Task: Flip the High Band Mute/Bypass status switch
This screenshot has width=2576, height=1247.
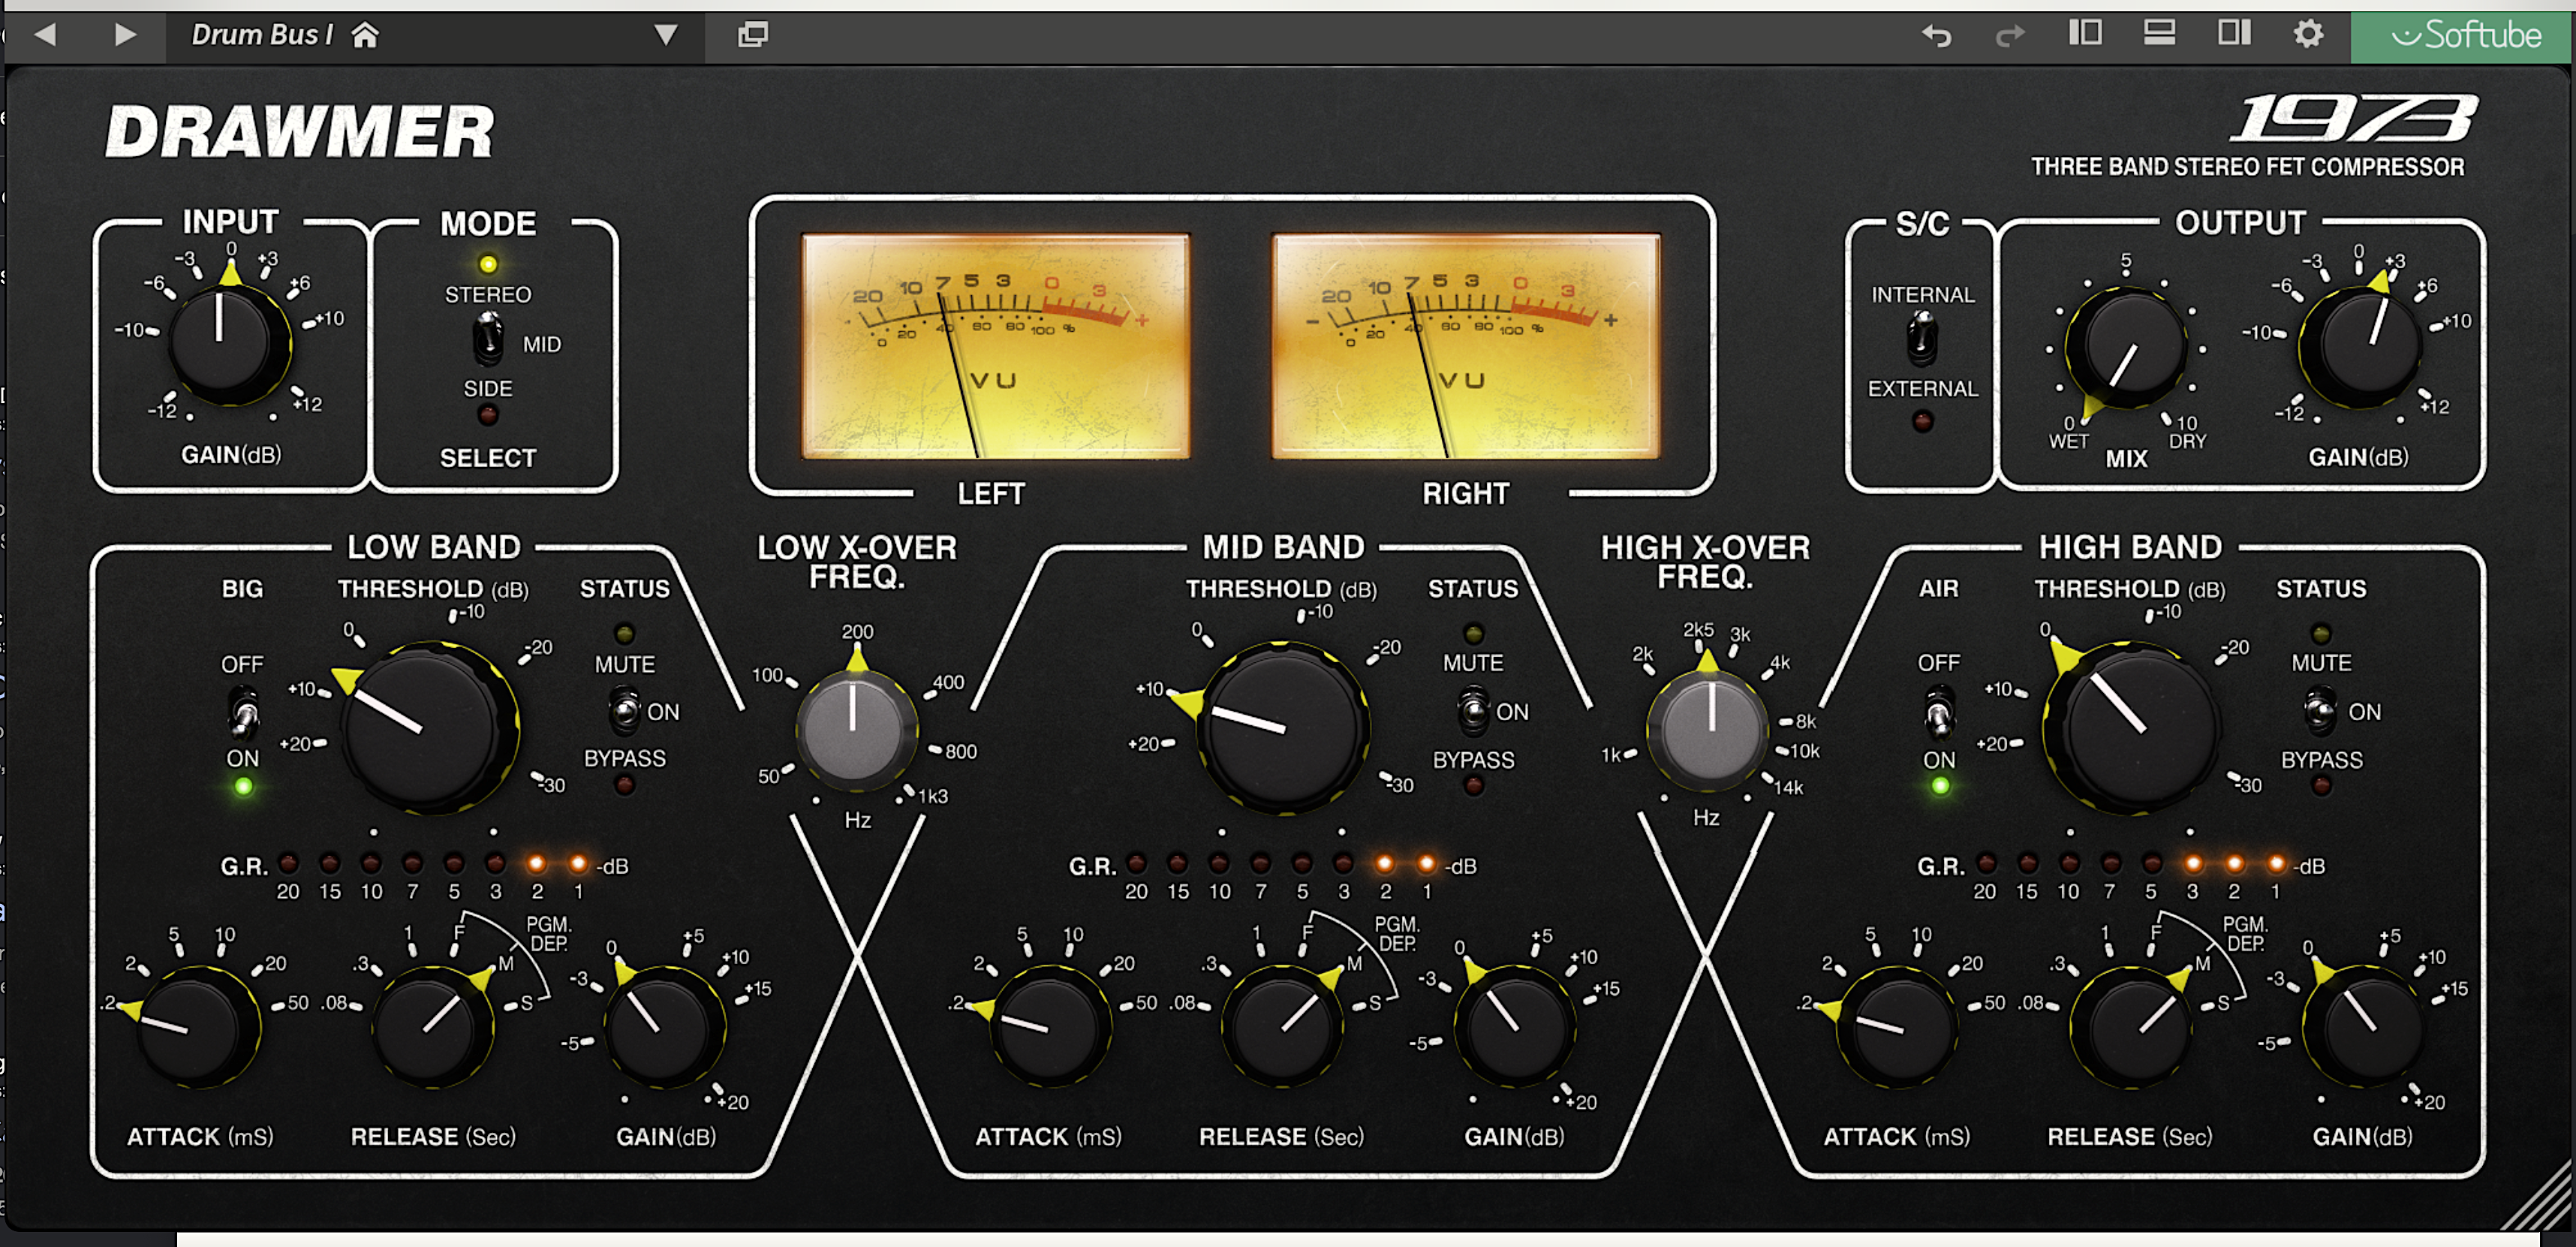Action: (x=2322, y=711)
